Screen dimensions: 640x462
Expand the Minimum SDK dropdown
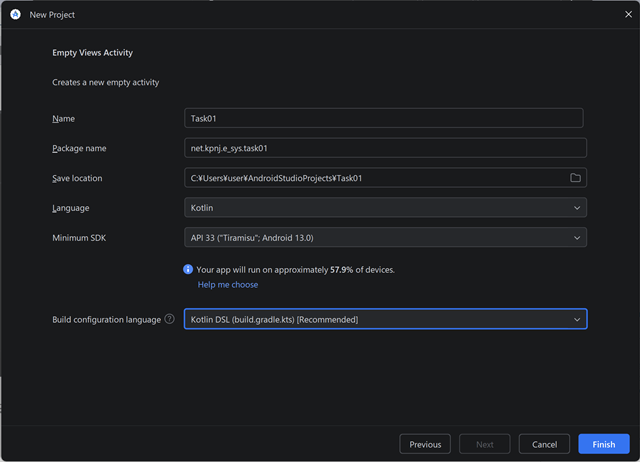coord(385,238)
